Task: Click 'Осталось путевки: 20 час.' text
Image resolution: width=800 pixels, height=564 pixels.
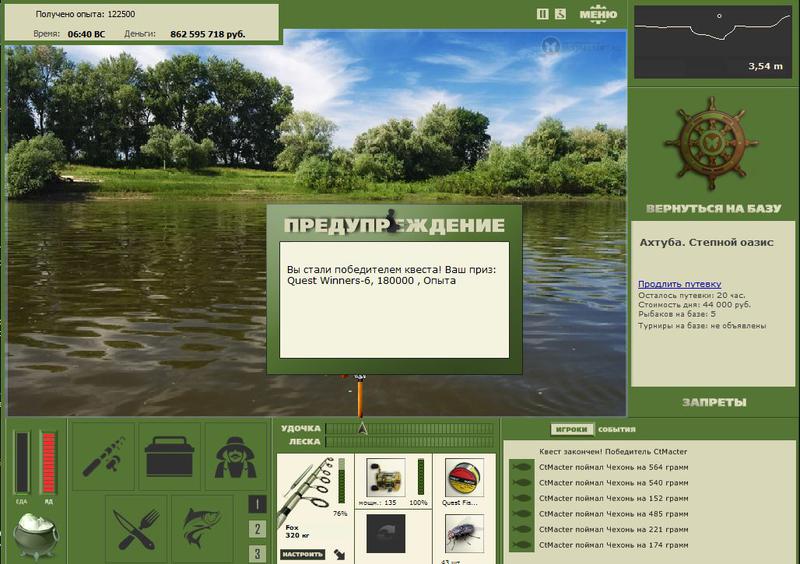Action: pyautogui.click(x=691, y=296)
